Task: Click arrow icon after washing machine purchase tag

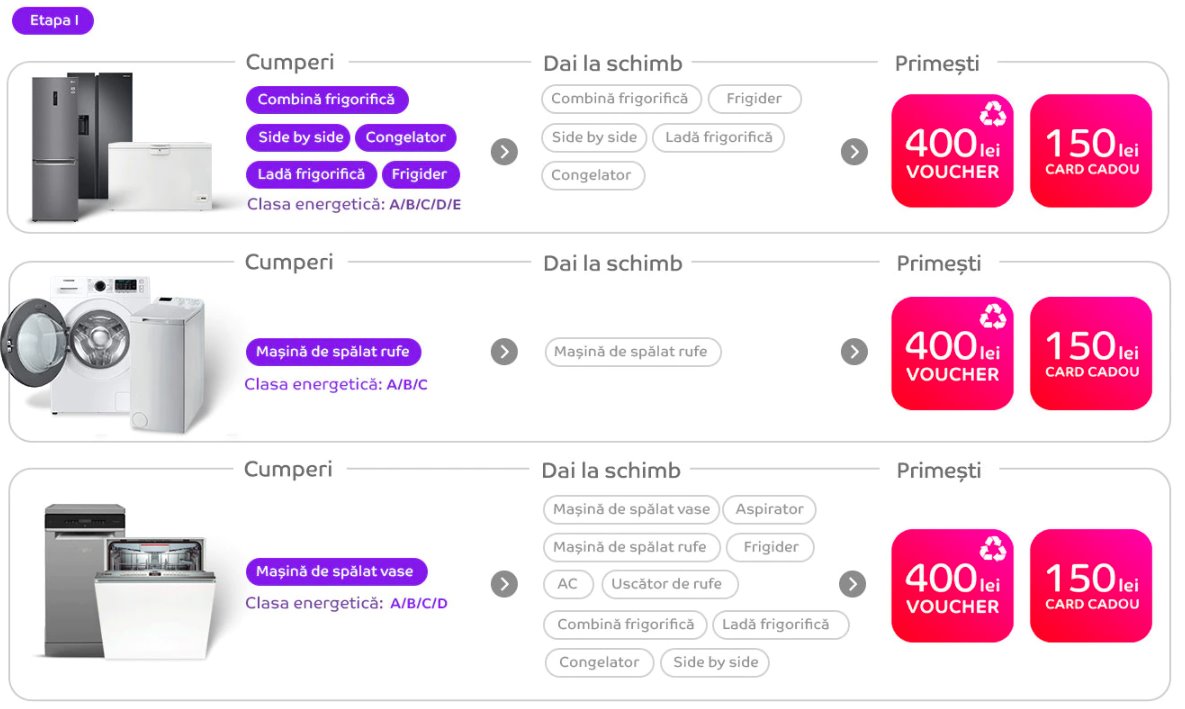Action: tap(504, 351)
